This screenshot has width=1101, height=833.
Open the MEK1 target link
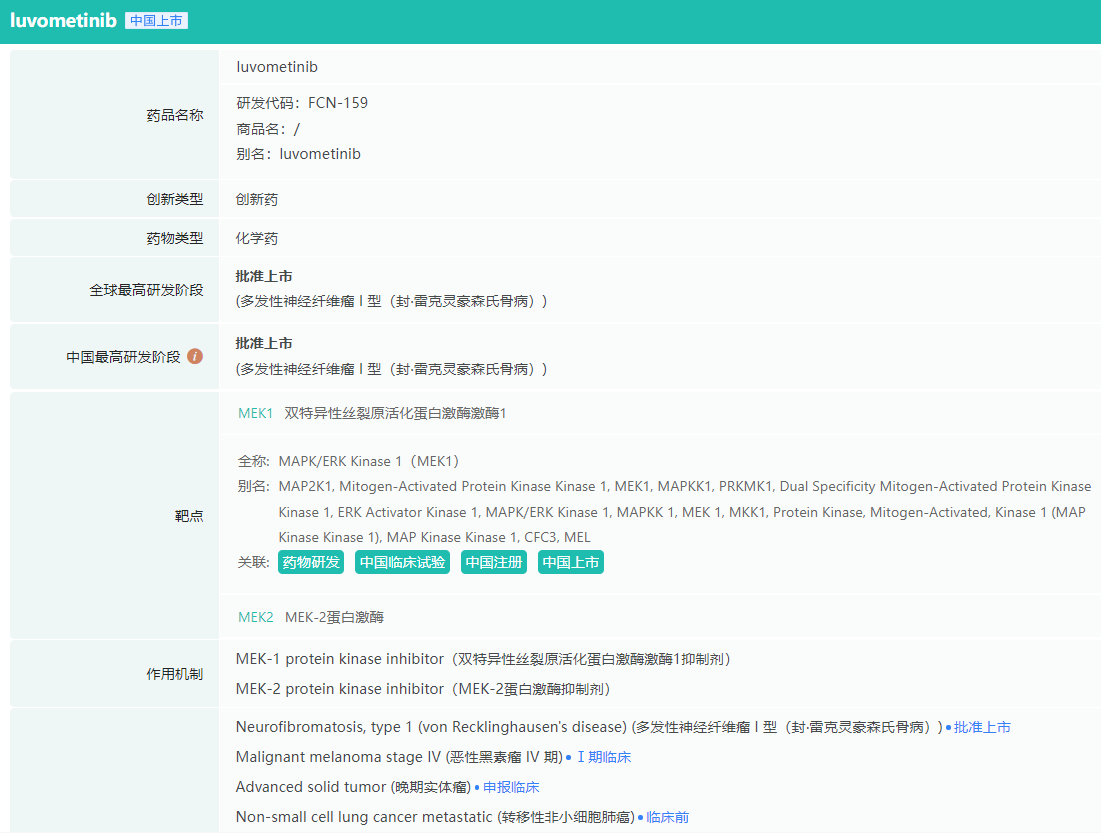click(x=255, y=413)
